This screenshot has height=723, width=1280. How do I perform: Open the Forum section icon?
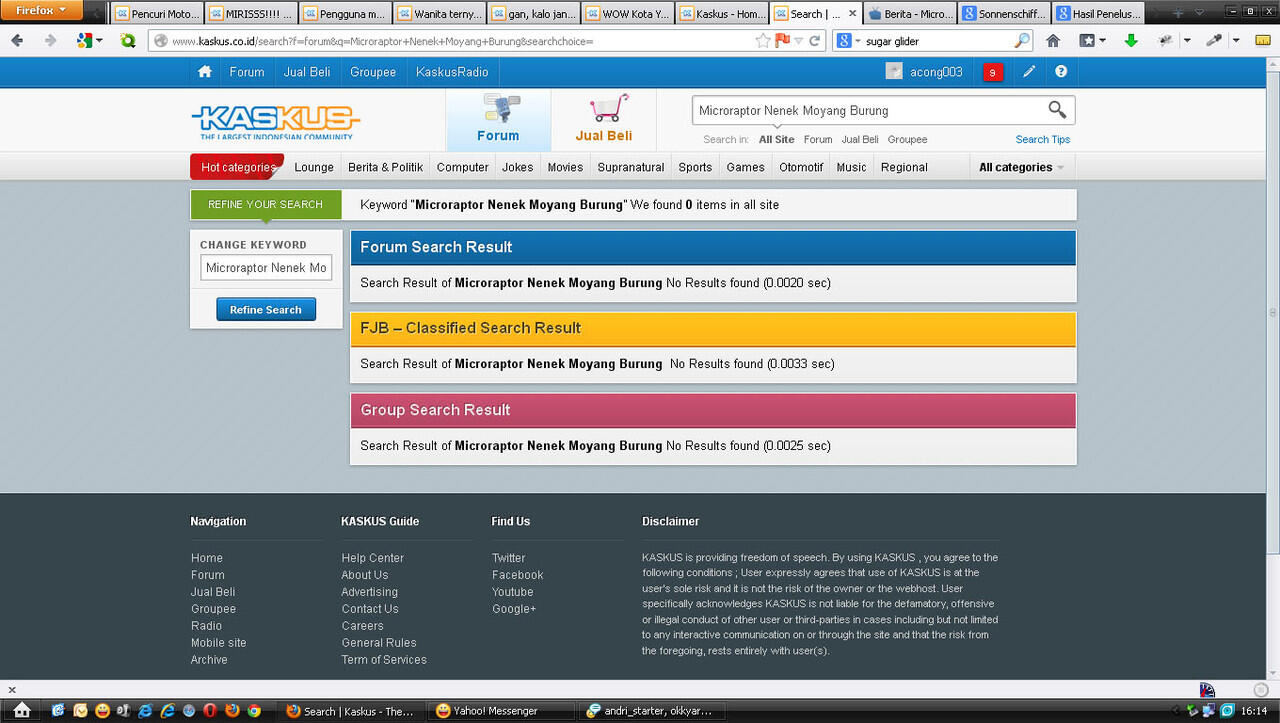click(x=498, y=119)
